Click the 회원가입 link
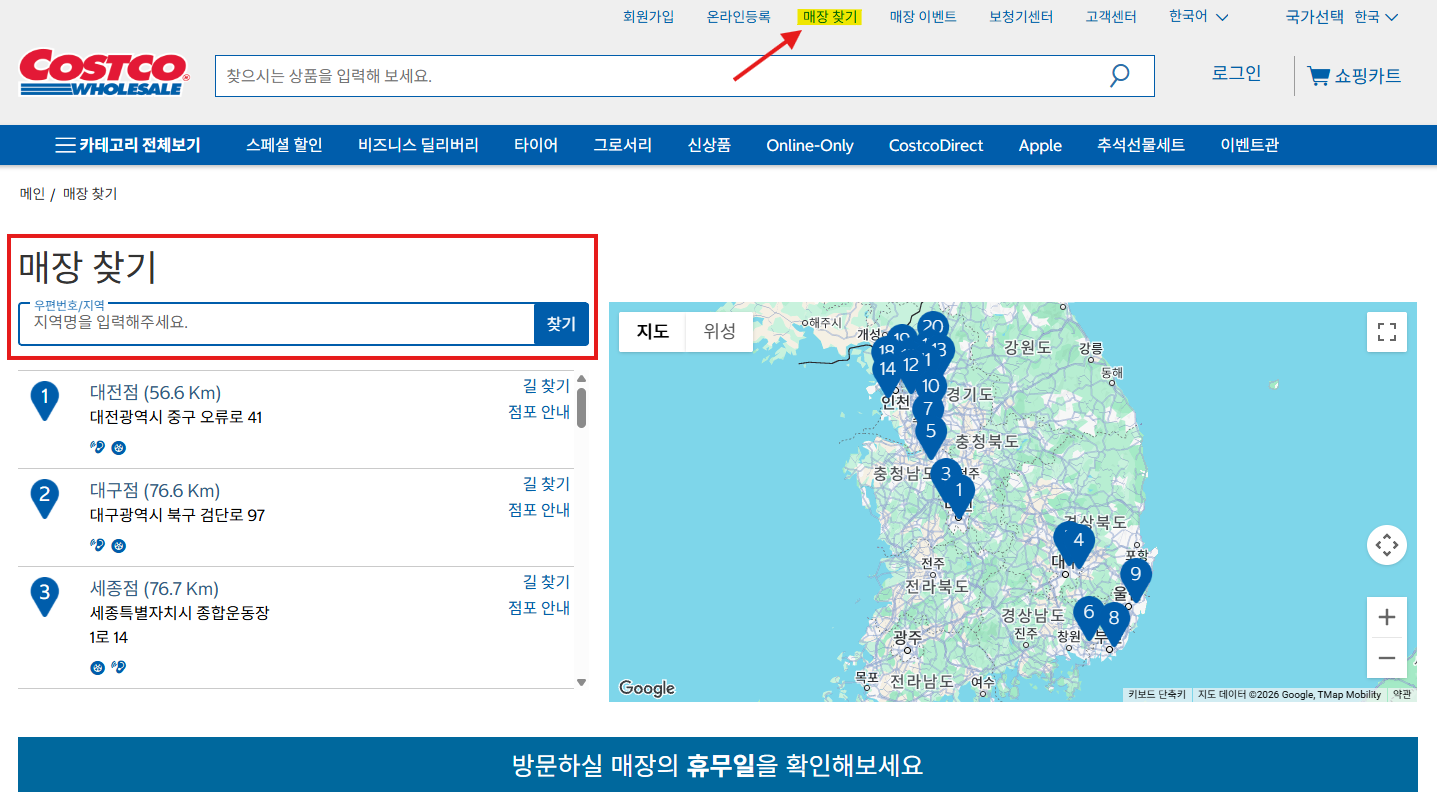The height and width of the screenshot is (805, 1437). point(649,17)
